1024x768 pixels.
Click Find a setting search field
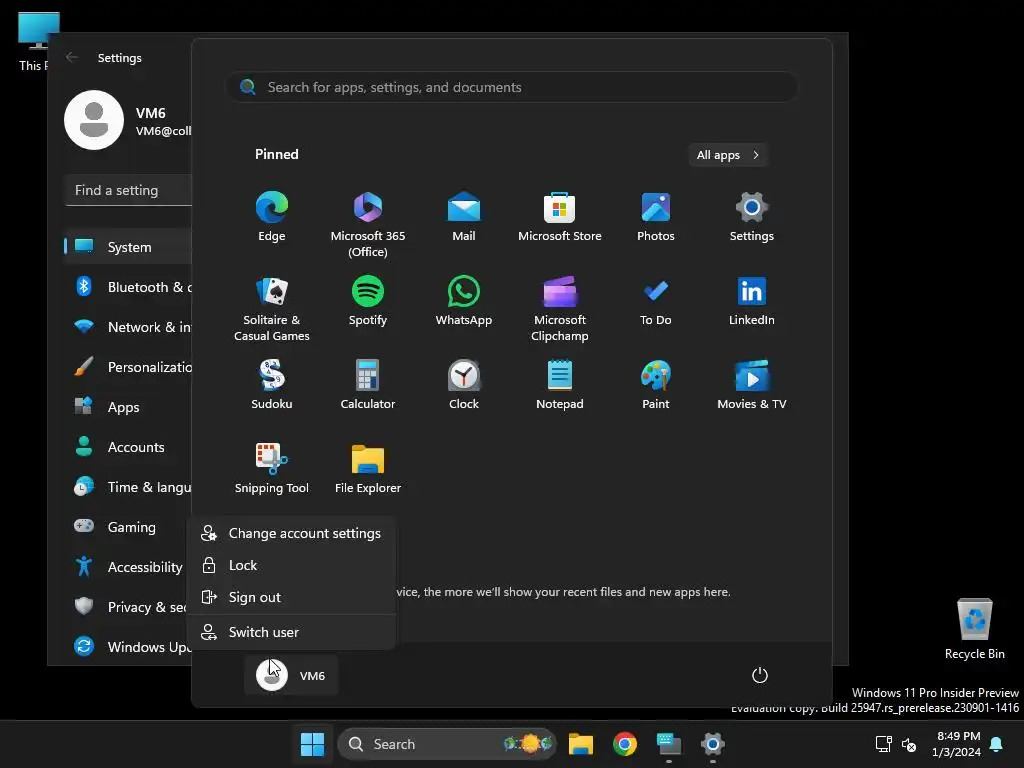[x=129, y=191]
